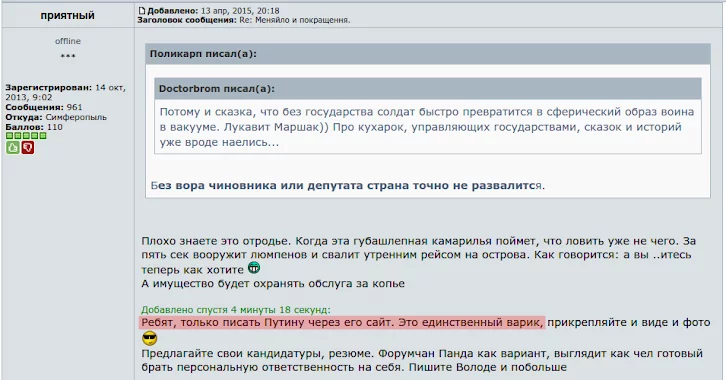The image size is (726, 380).
Task: Click the Зарегистрирован date line
Action: [65, 92]
